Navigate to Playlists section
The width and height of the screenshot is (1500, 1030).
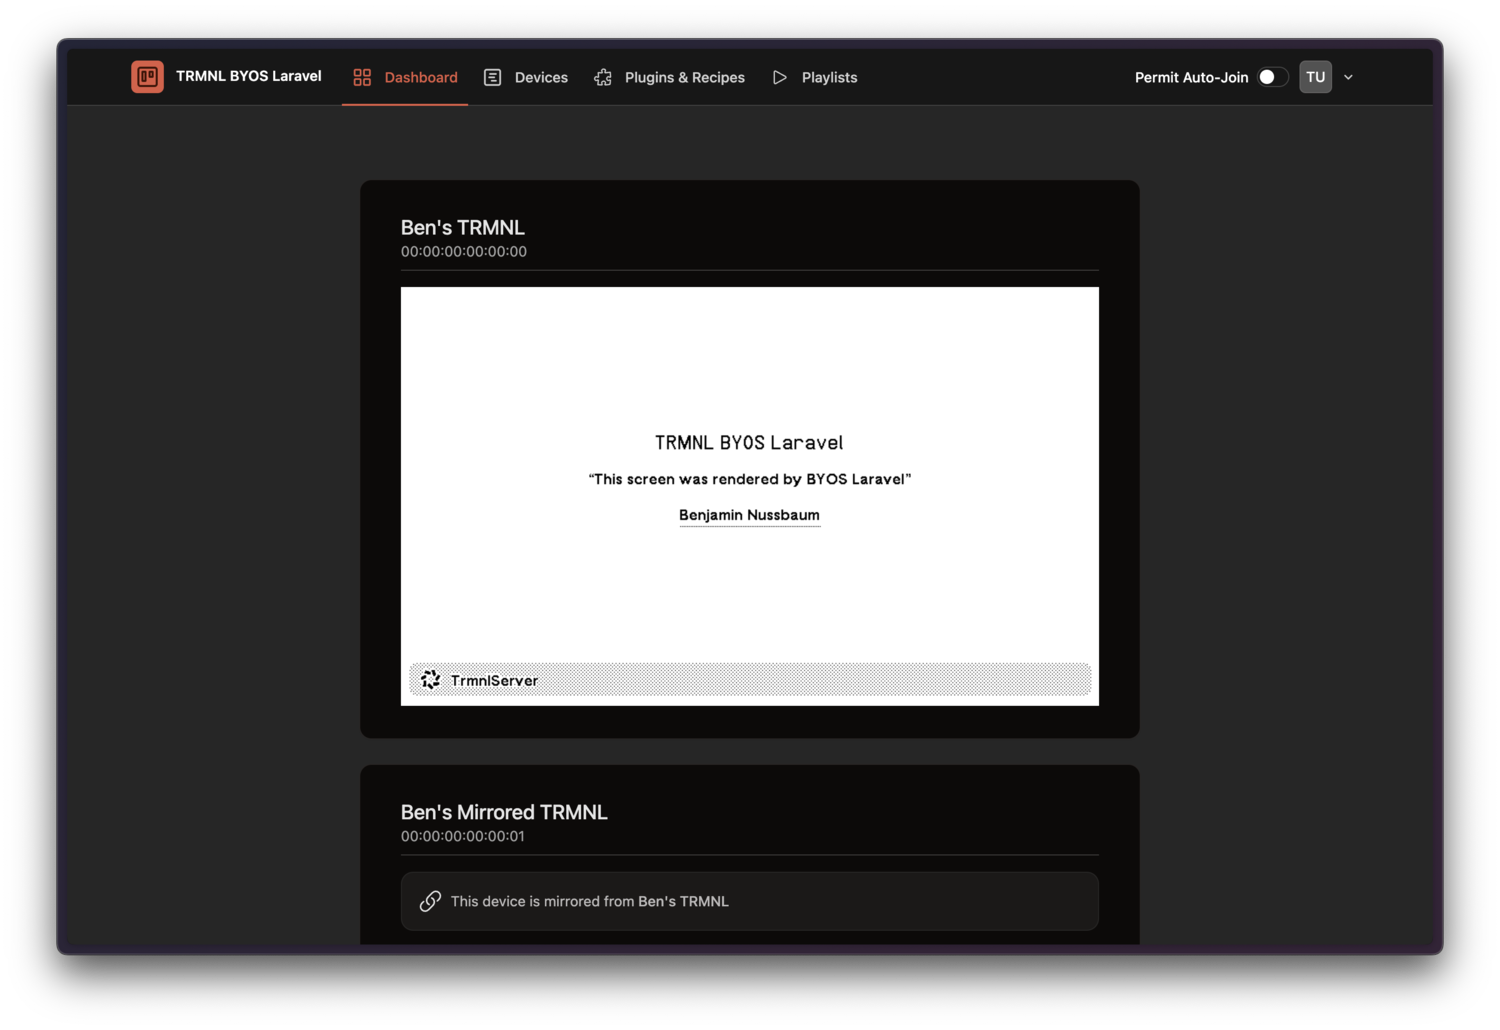pyautogui.click(x=828, y=77)
